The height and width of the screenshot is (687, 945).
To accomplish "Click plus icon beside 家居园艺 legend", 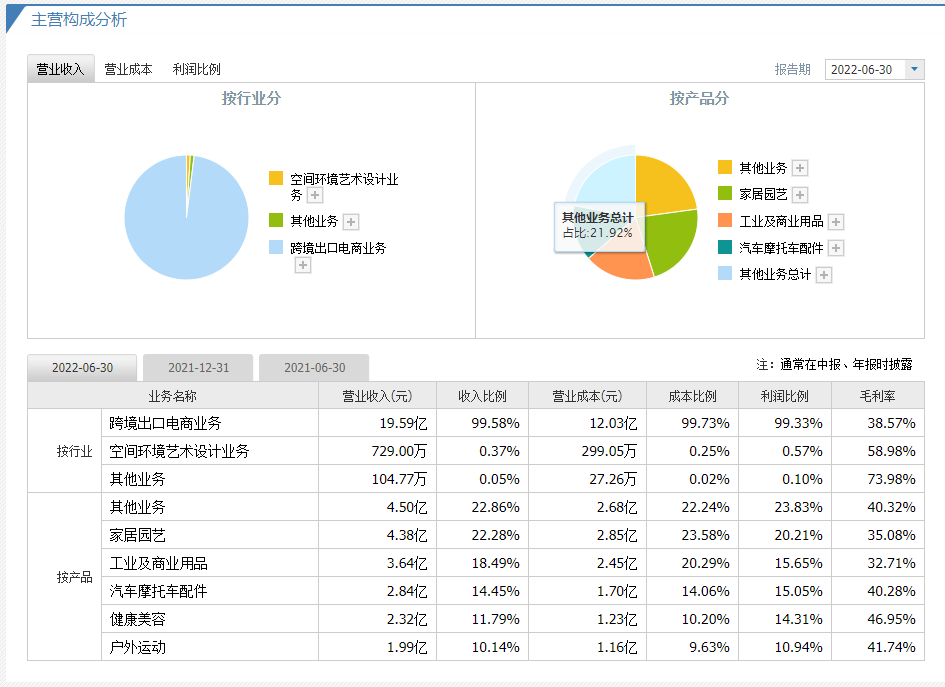I will pyautogui.click(x=800, y=195).
